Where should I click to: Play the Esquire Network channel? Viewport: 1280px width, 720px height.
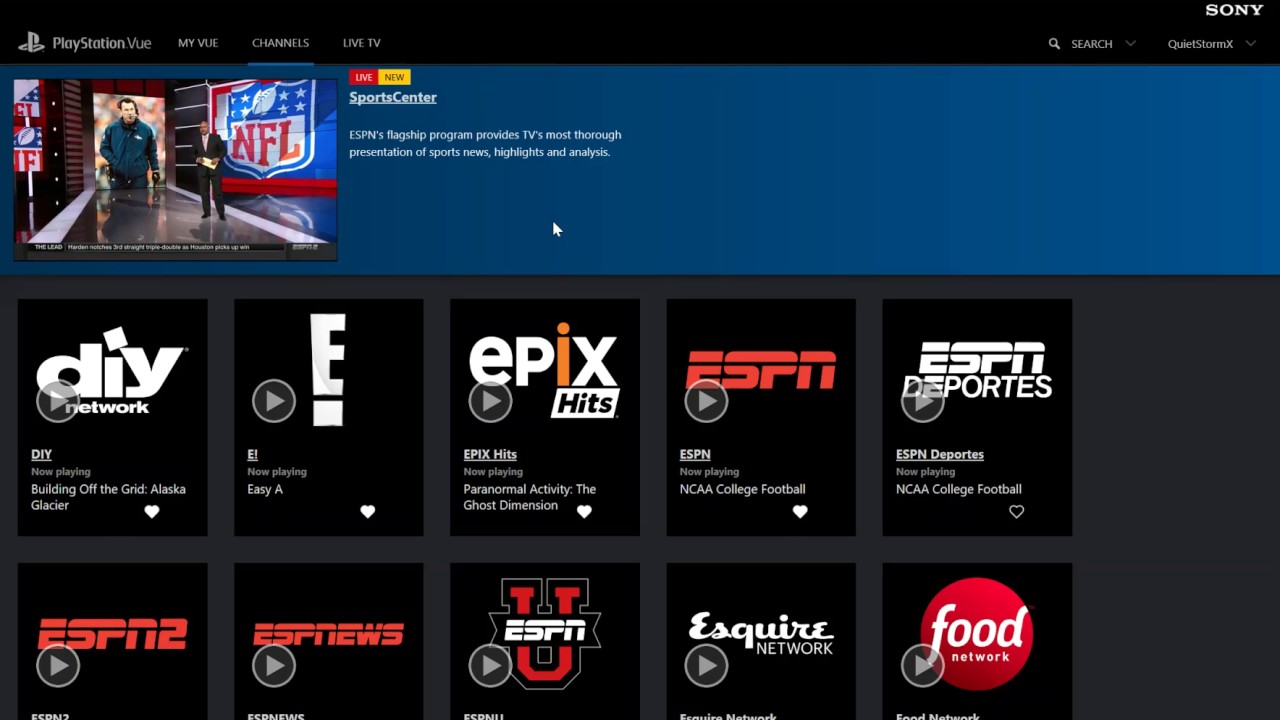point(706,665)
